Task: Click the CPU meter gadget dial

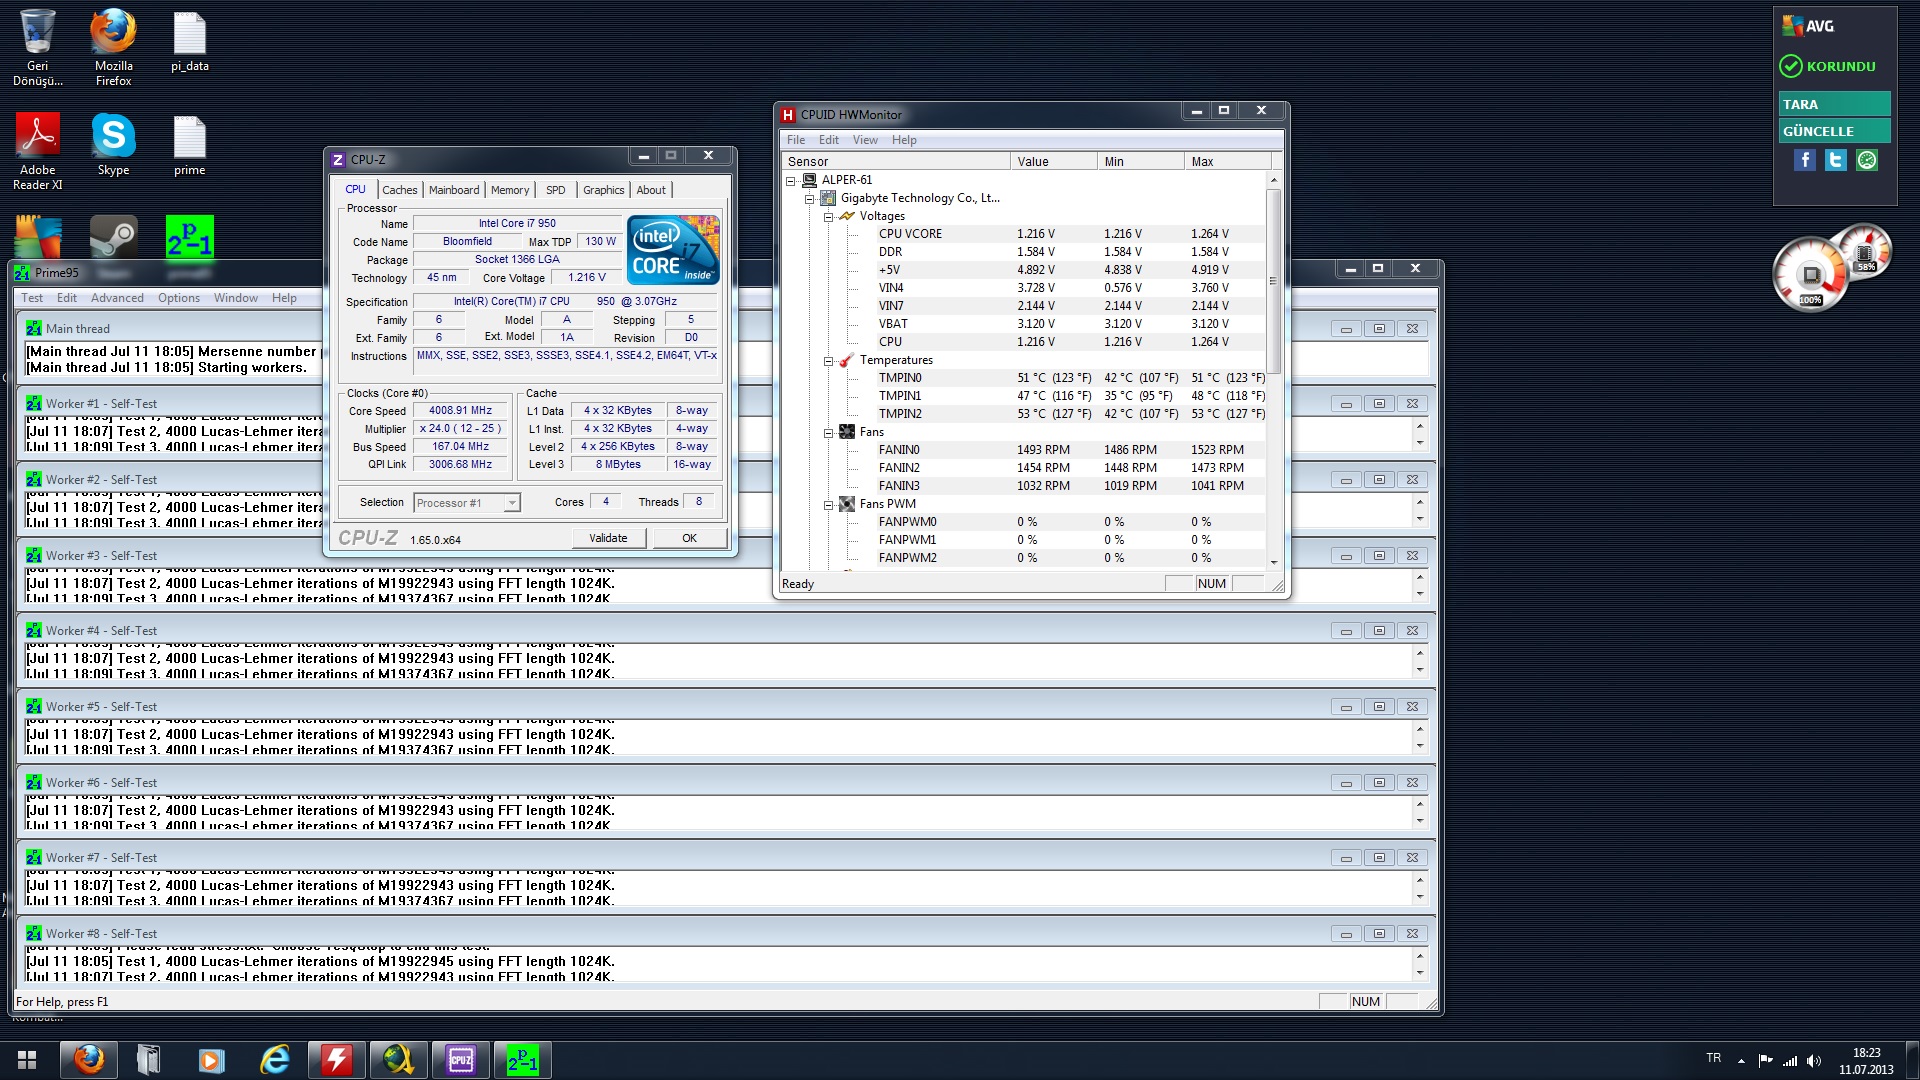Action: [1810, 275]
